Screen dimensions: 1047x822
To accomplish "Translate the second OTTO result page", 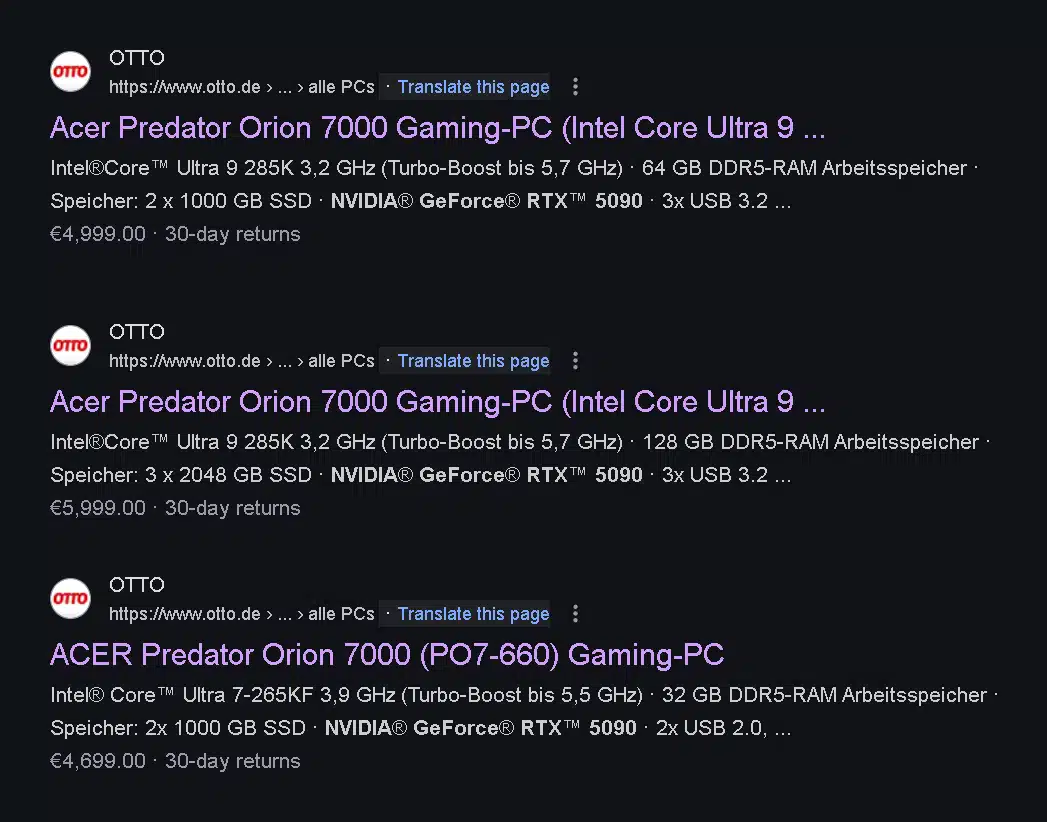I will pos(473,361).
